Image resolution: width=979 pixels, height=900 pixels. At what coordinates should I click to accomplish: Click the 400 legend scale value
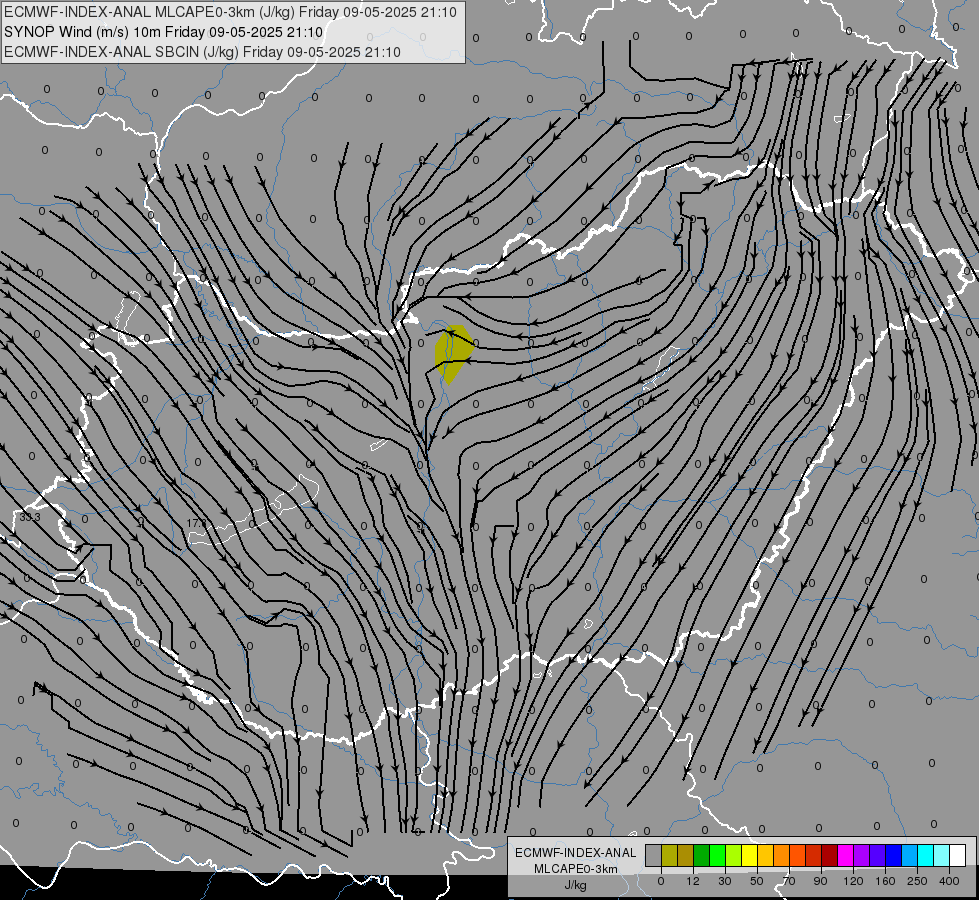(x=949, y=881)
